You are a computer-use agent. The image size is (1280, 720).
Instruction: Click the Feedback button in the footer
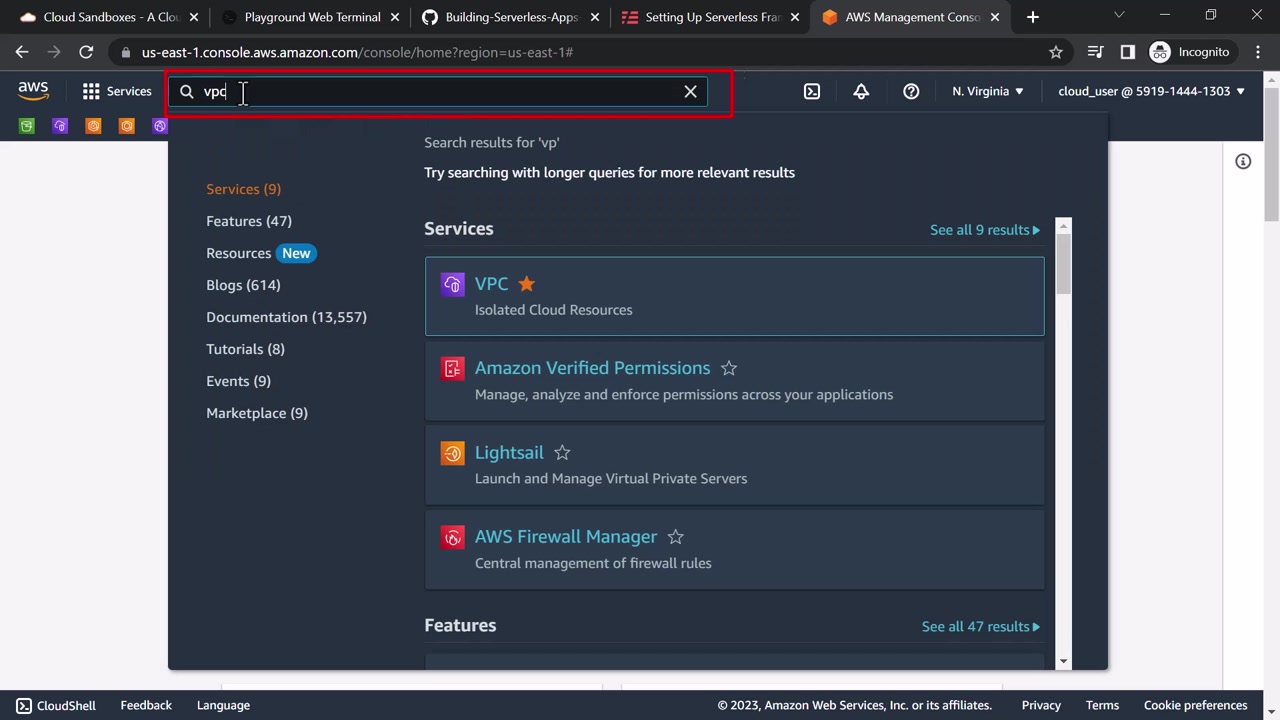pos(146,705)
